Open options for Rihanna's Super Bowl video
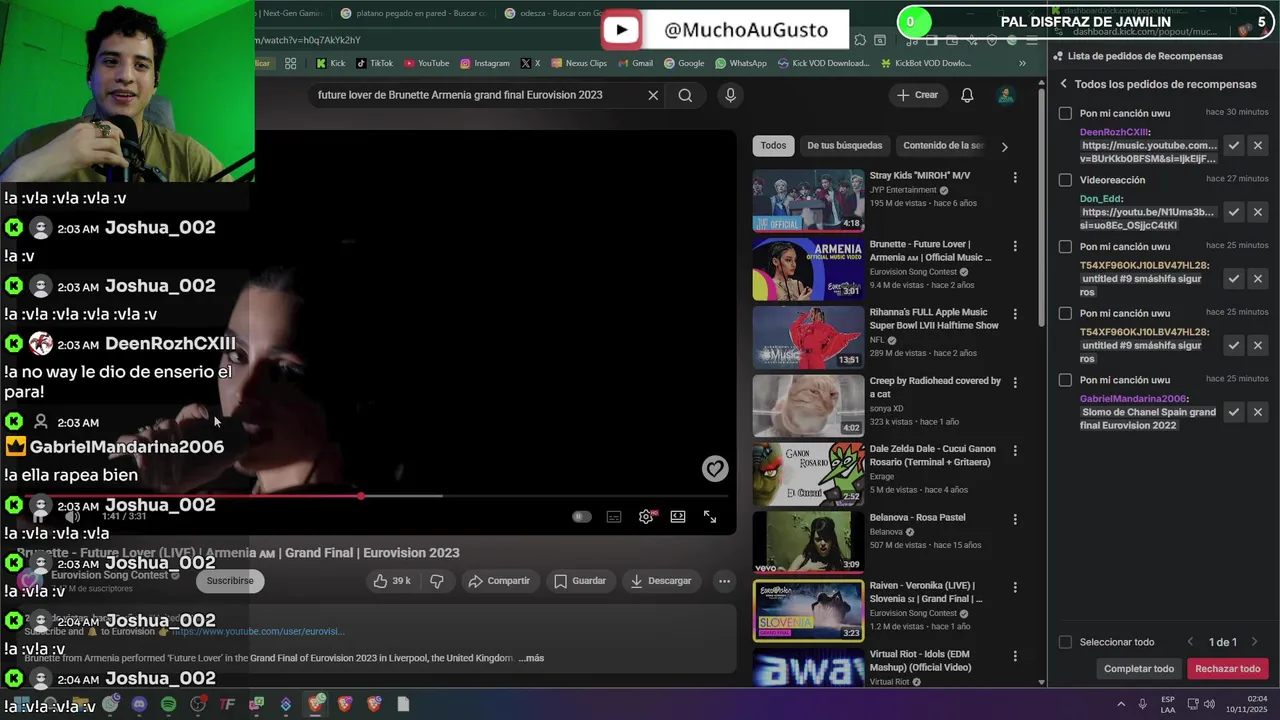Image resolution: width=1280 pixels, height=720 pixels. click(1015, 314)
